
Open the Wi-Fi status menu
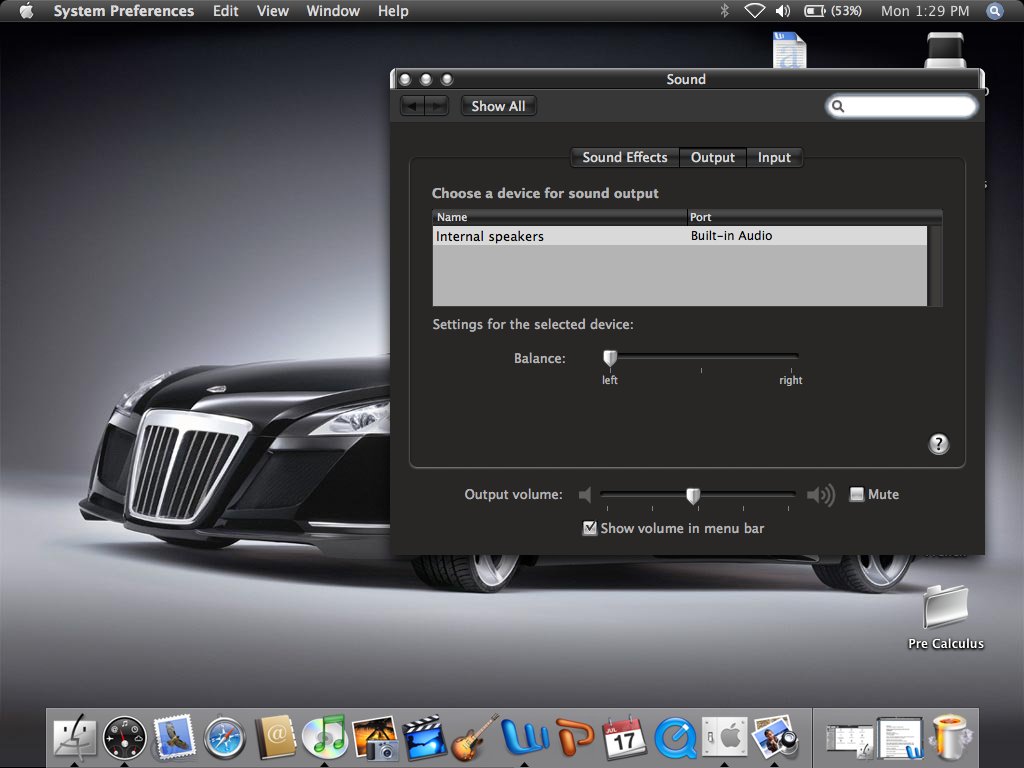(x=754, y=11)
